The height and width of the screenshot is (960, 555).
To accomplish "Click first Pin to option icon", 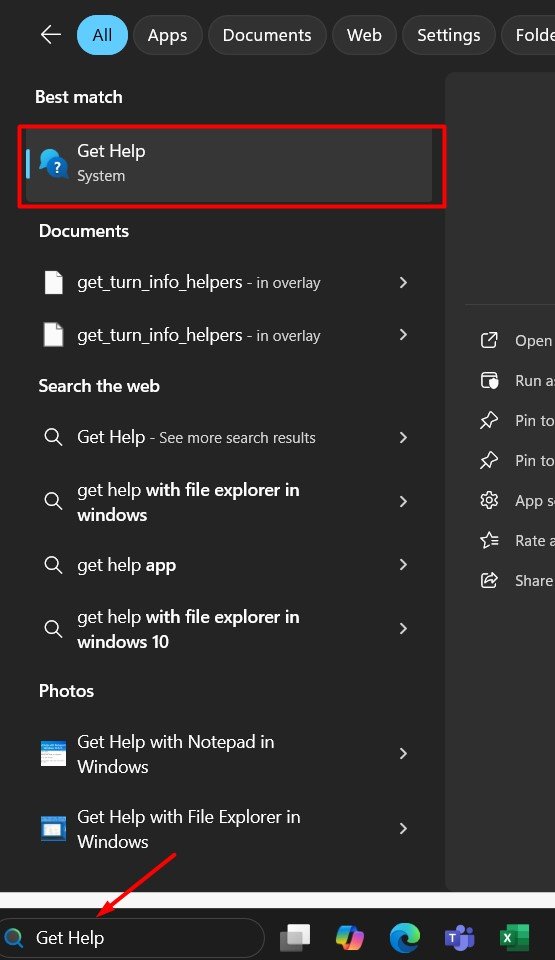I will [x=489, y=420].
